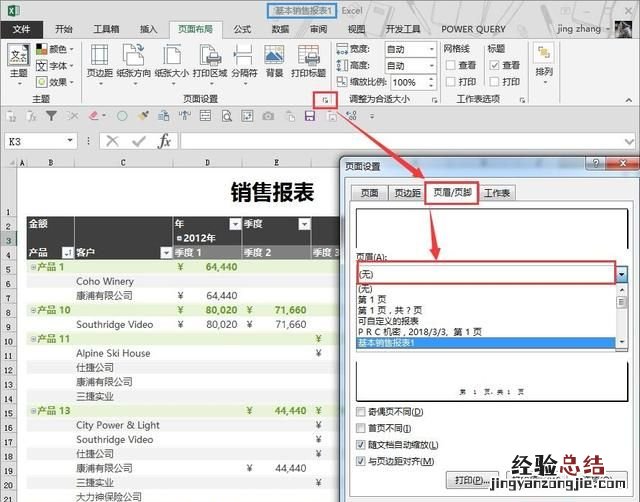This screenshot has height=502, width=640.
Task: Click the 打印标题 print titles icon
Action: (307, 60)
